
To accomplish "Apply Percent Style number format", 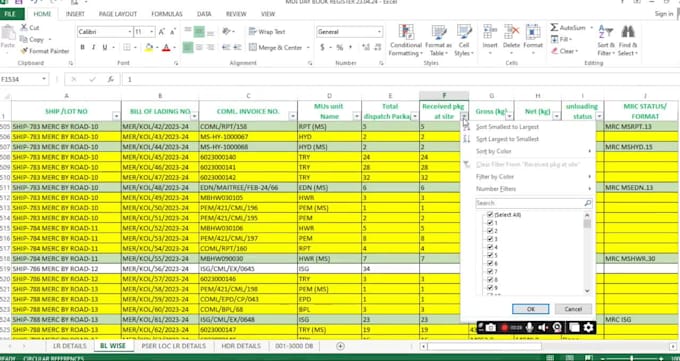I will point(340,47).
